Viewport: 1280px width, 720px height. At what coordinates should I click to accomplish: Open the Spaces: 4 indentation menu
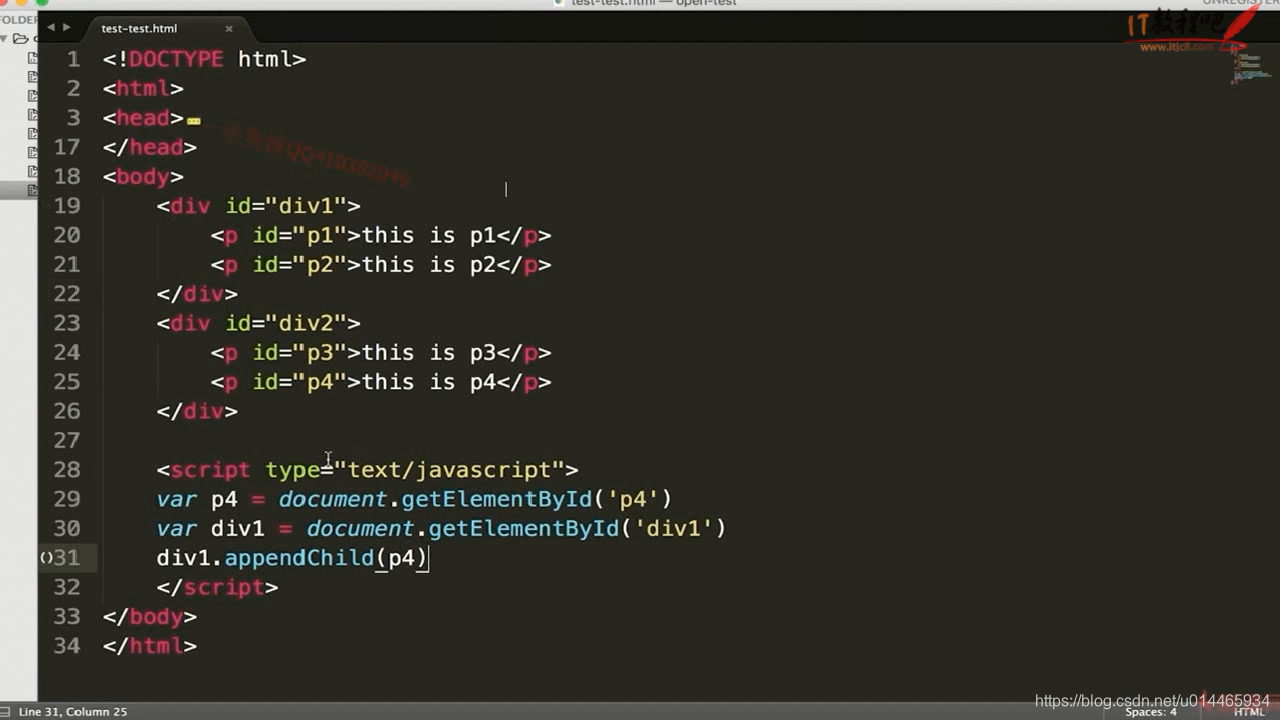(1151, 712)
